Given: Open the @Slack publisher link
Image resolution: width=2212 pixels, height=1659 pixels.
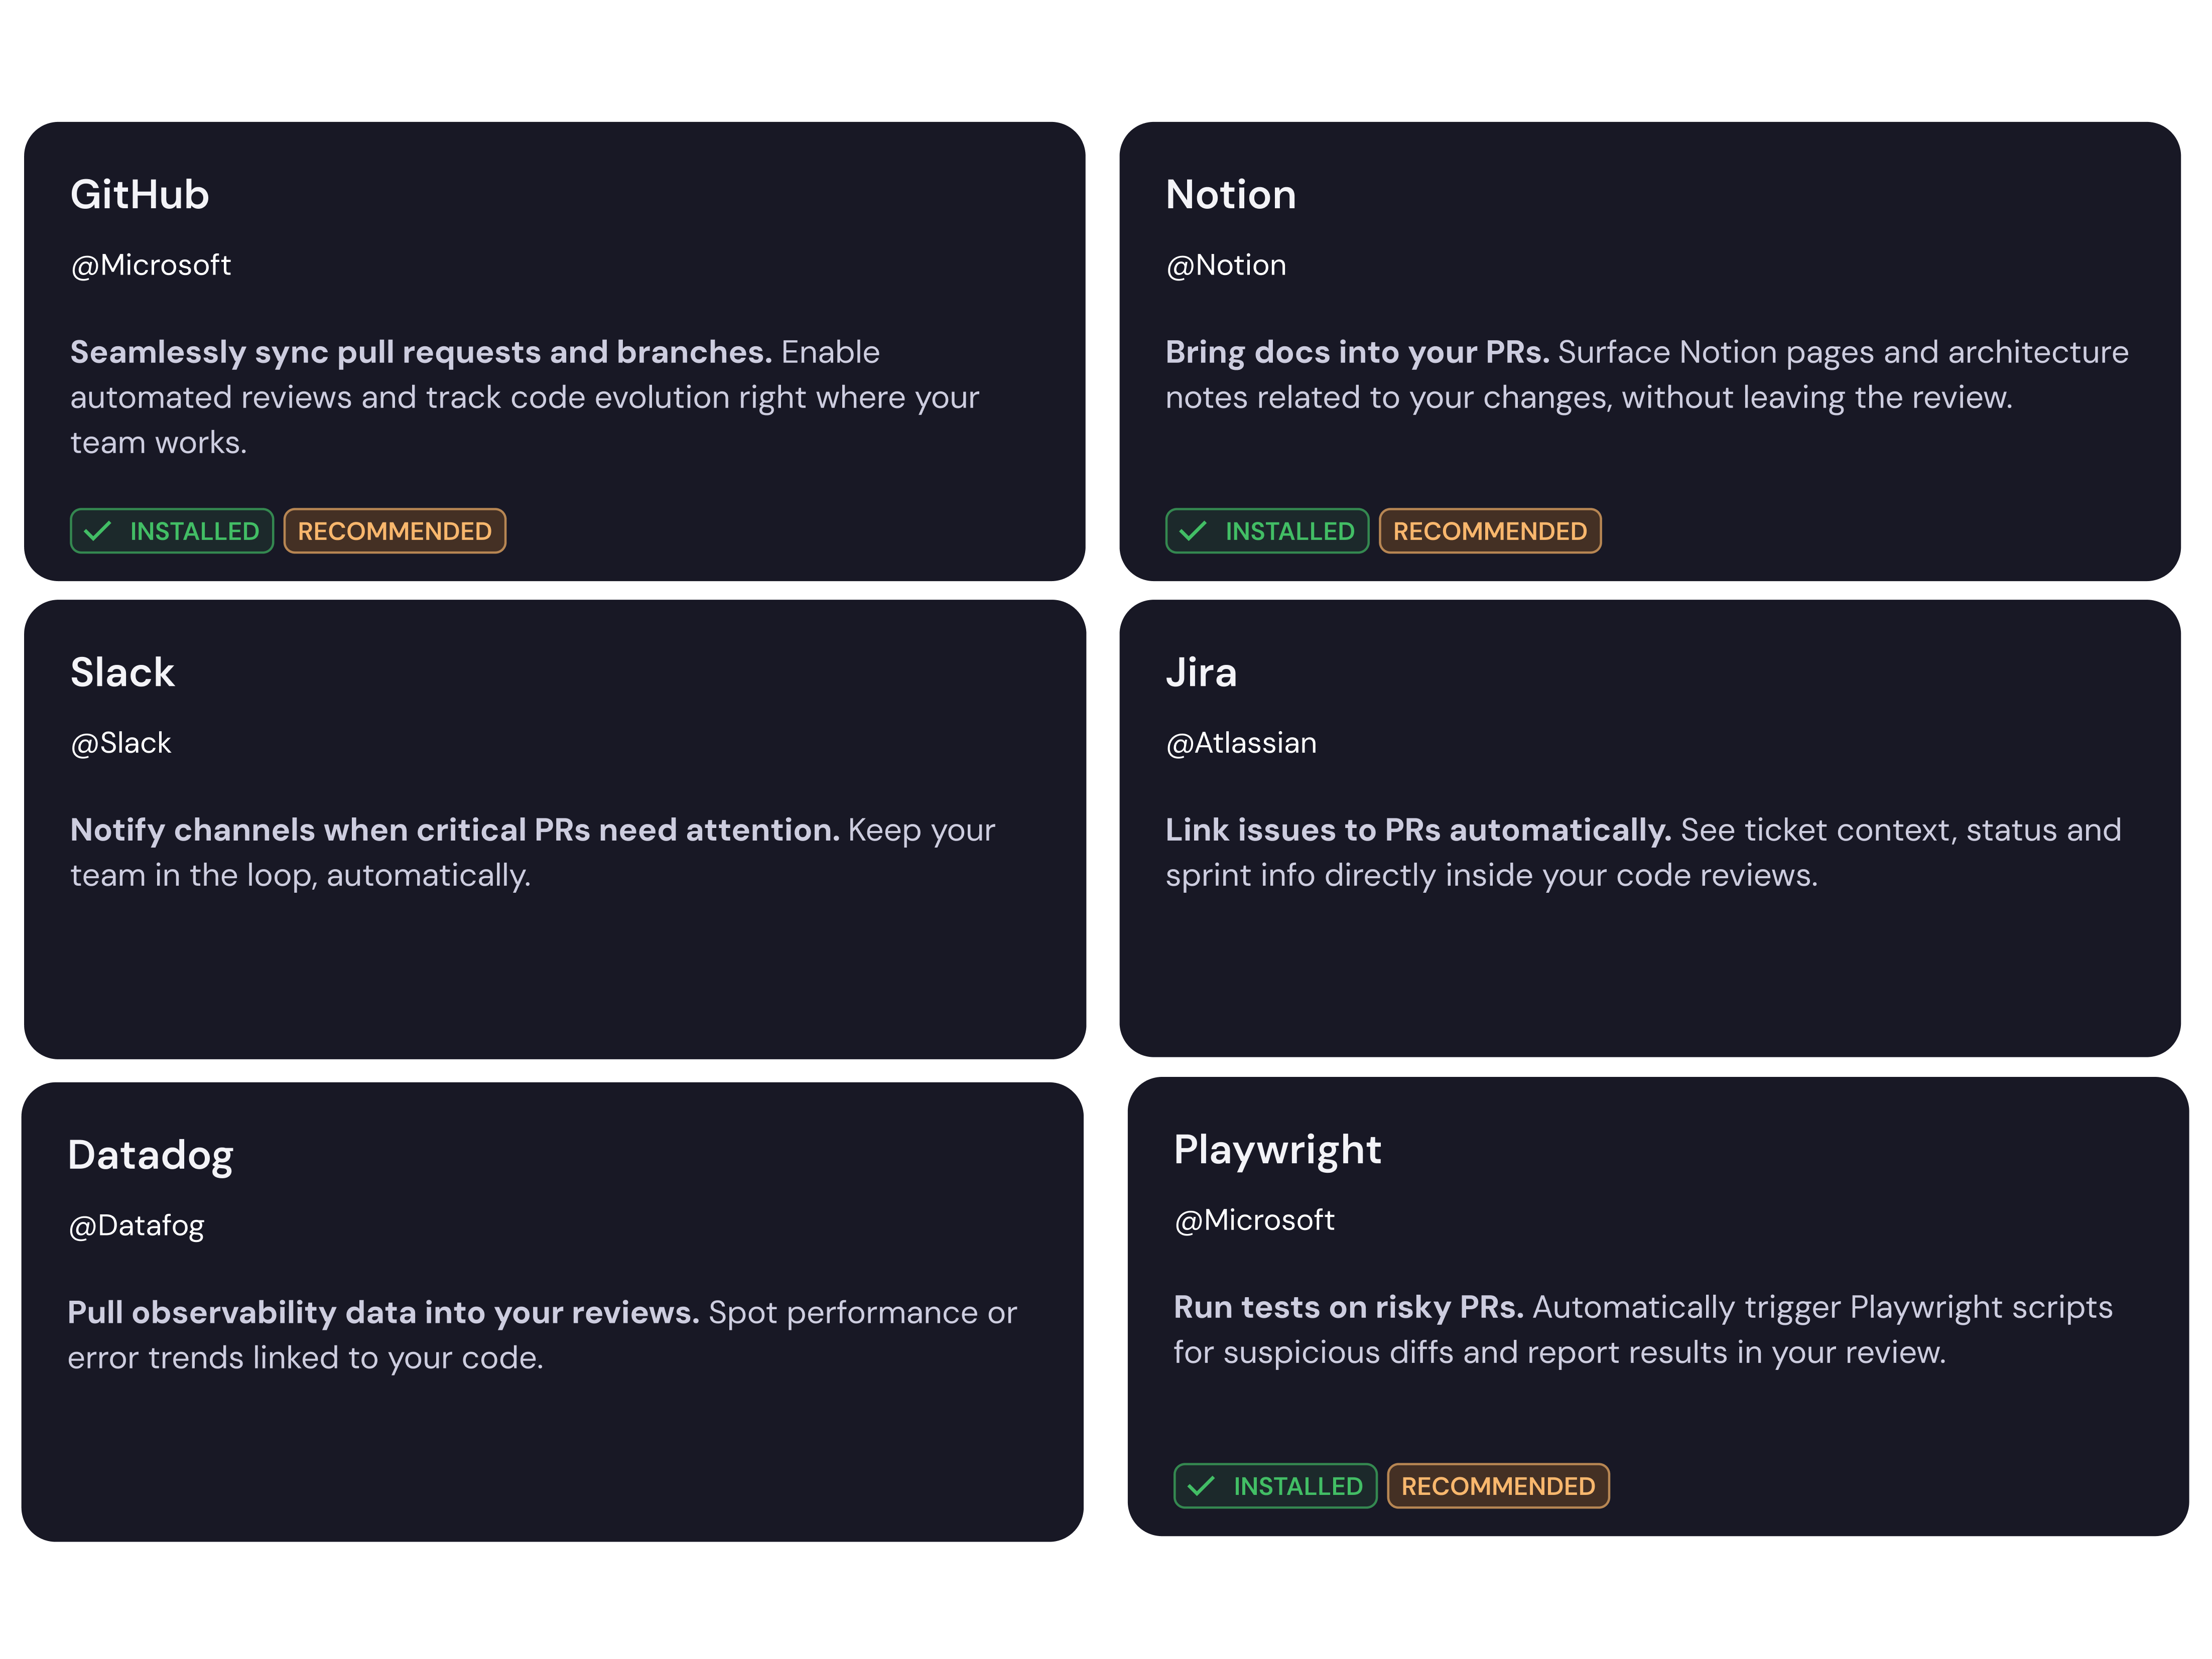Looking at the screenshot, I should coord(121,742).
